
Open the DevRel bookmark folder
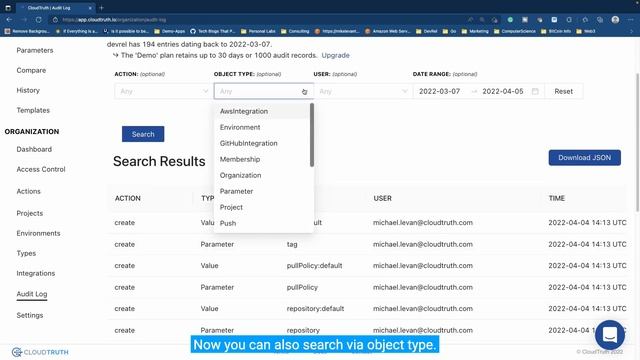pyautogui.click(x=427, y=31)
